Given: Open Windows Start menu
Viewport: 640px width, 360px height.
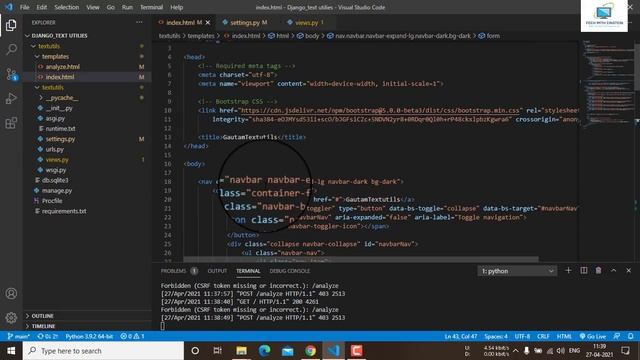Looking at the screenshot, I should 11,351.
